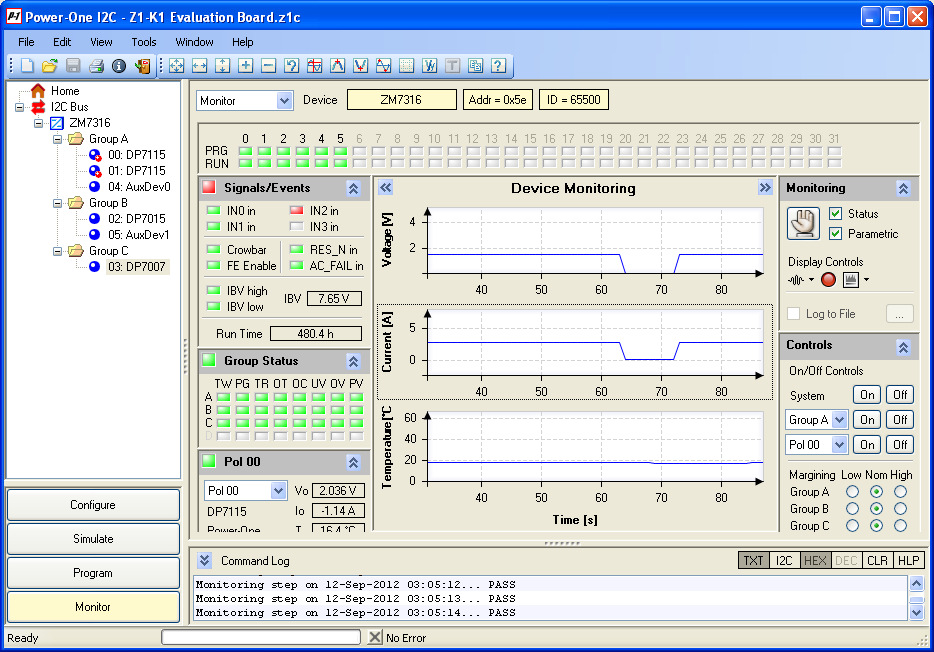934x652 pixels.
Task: Switch to the I2C command log tab
Action: 785,560
